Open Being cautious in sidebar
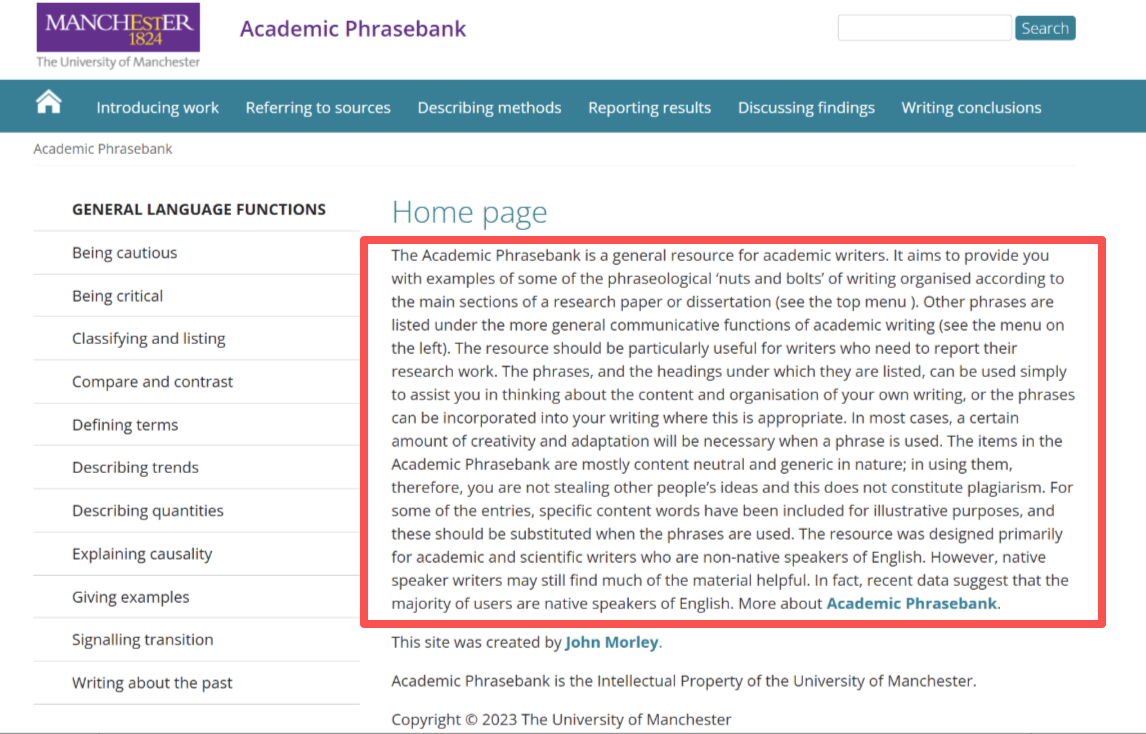1146x734 pixels. pyautogui.click(x=124, y=253)
